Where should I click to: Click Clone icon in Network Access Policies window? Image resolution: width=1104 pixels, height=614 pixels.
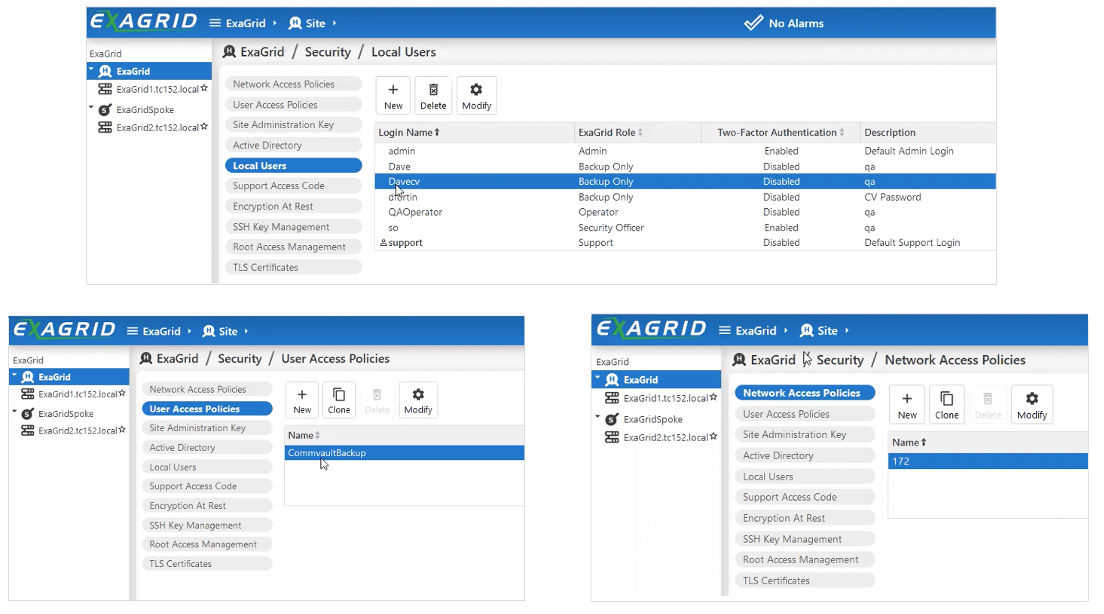946,405
